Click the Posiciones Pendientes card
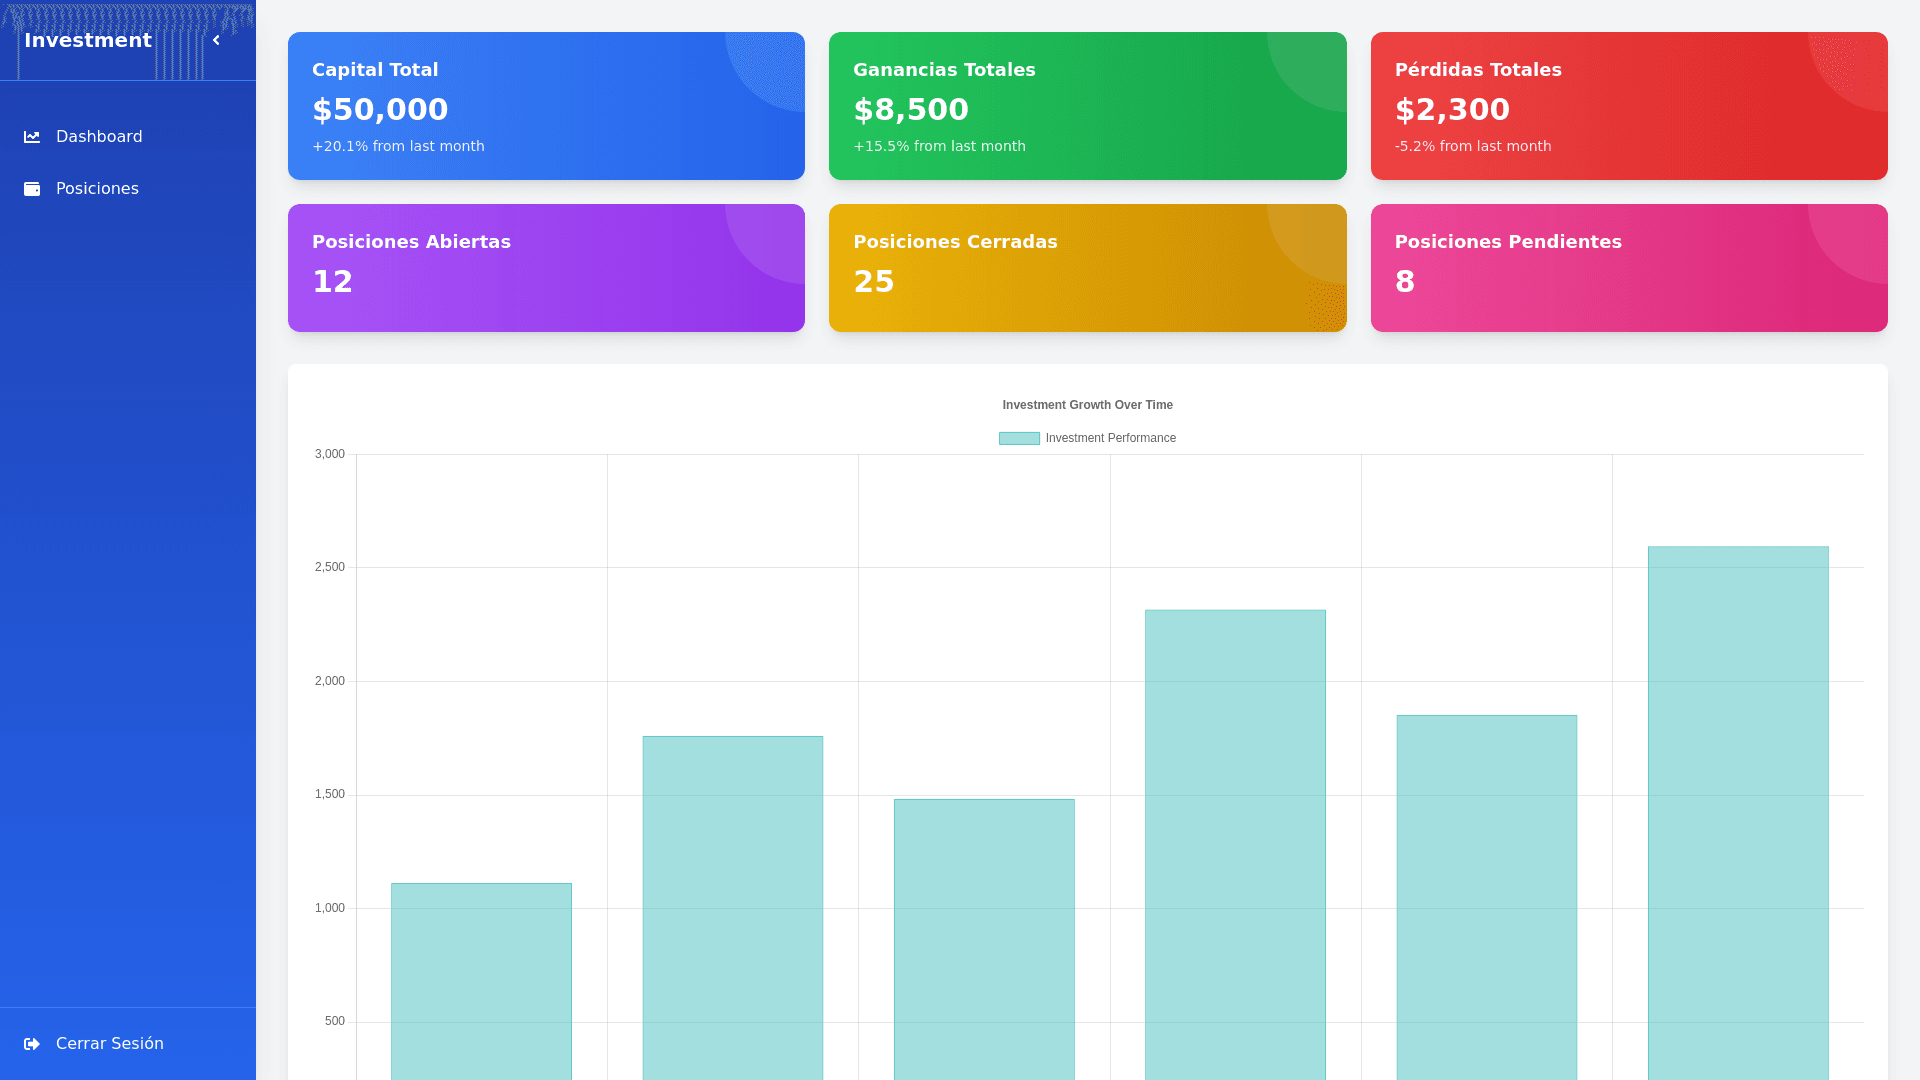 tap(1628, 268)
